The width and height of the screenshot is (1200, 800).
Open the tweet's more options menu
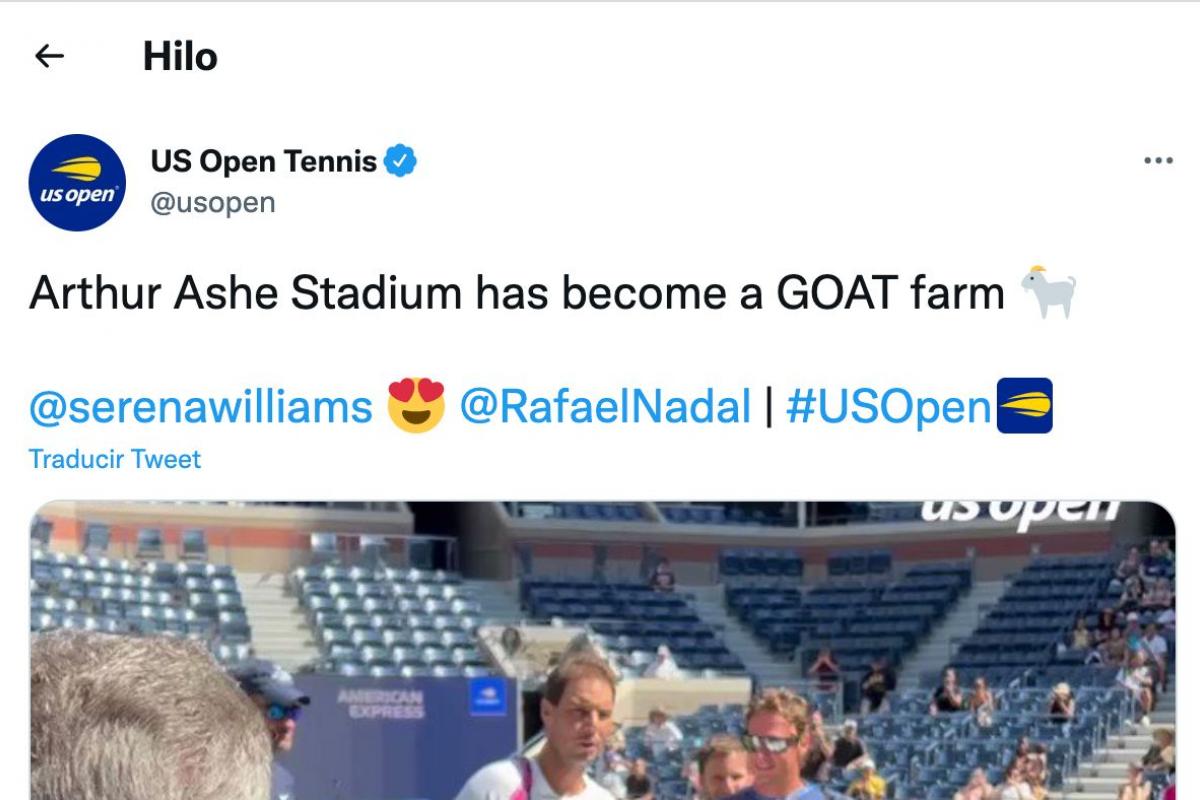1157,161
